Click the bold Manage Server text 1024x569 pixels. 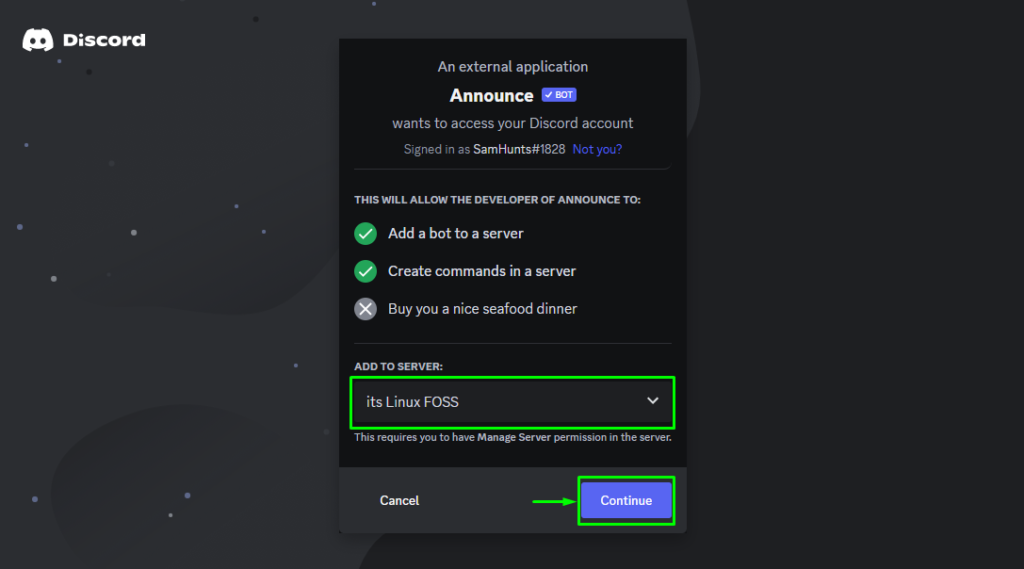[x=514, y=437]
